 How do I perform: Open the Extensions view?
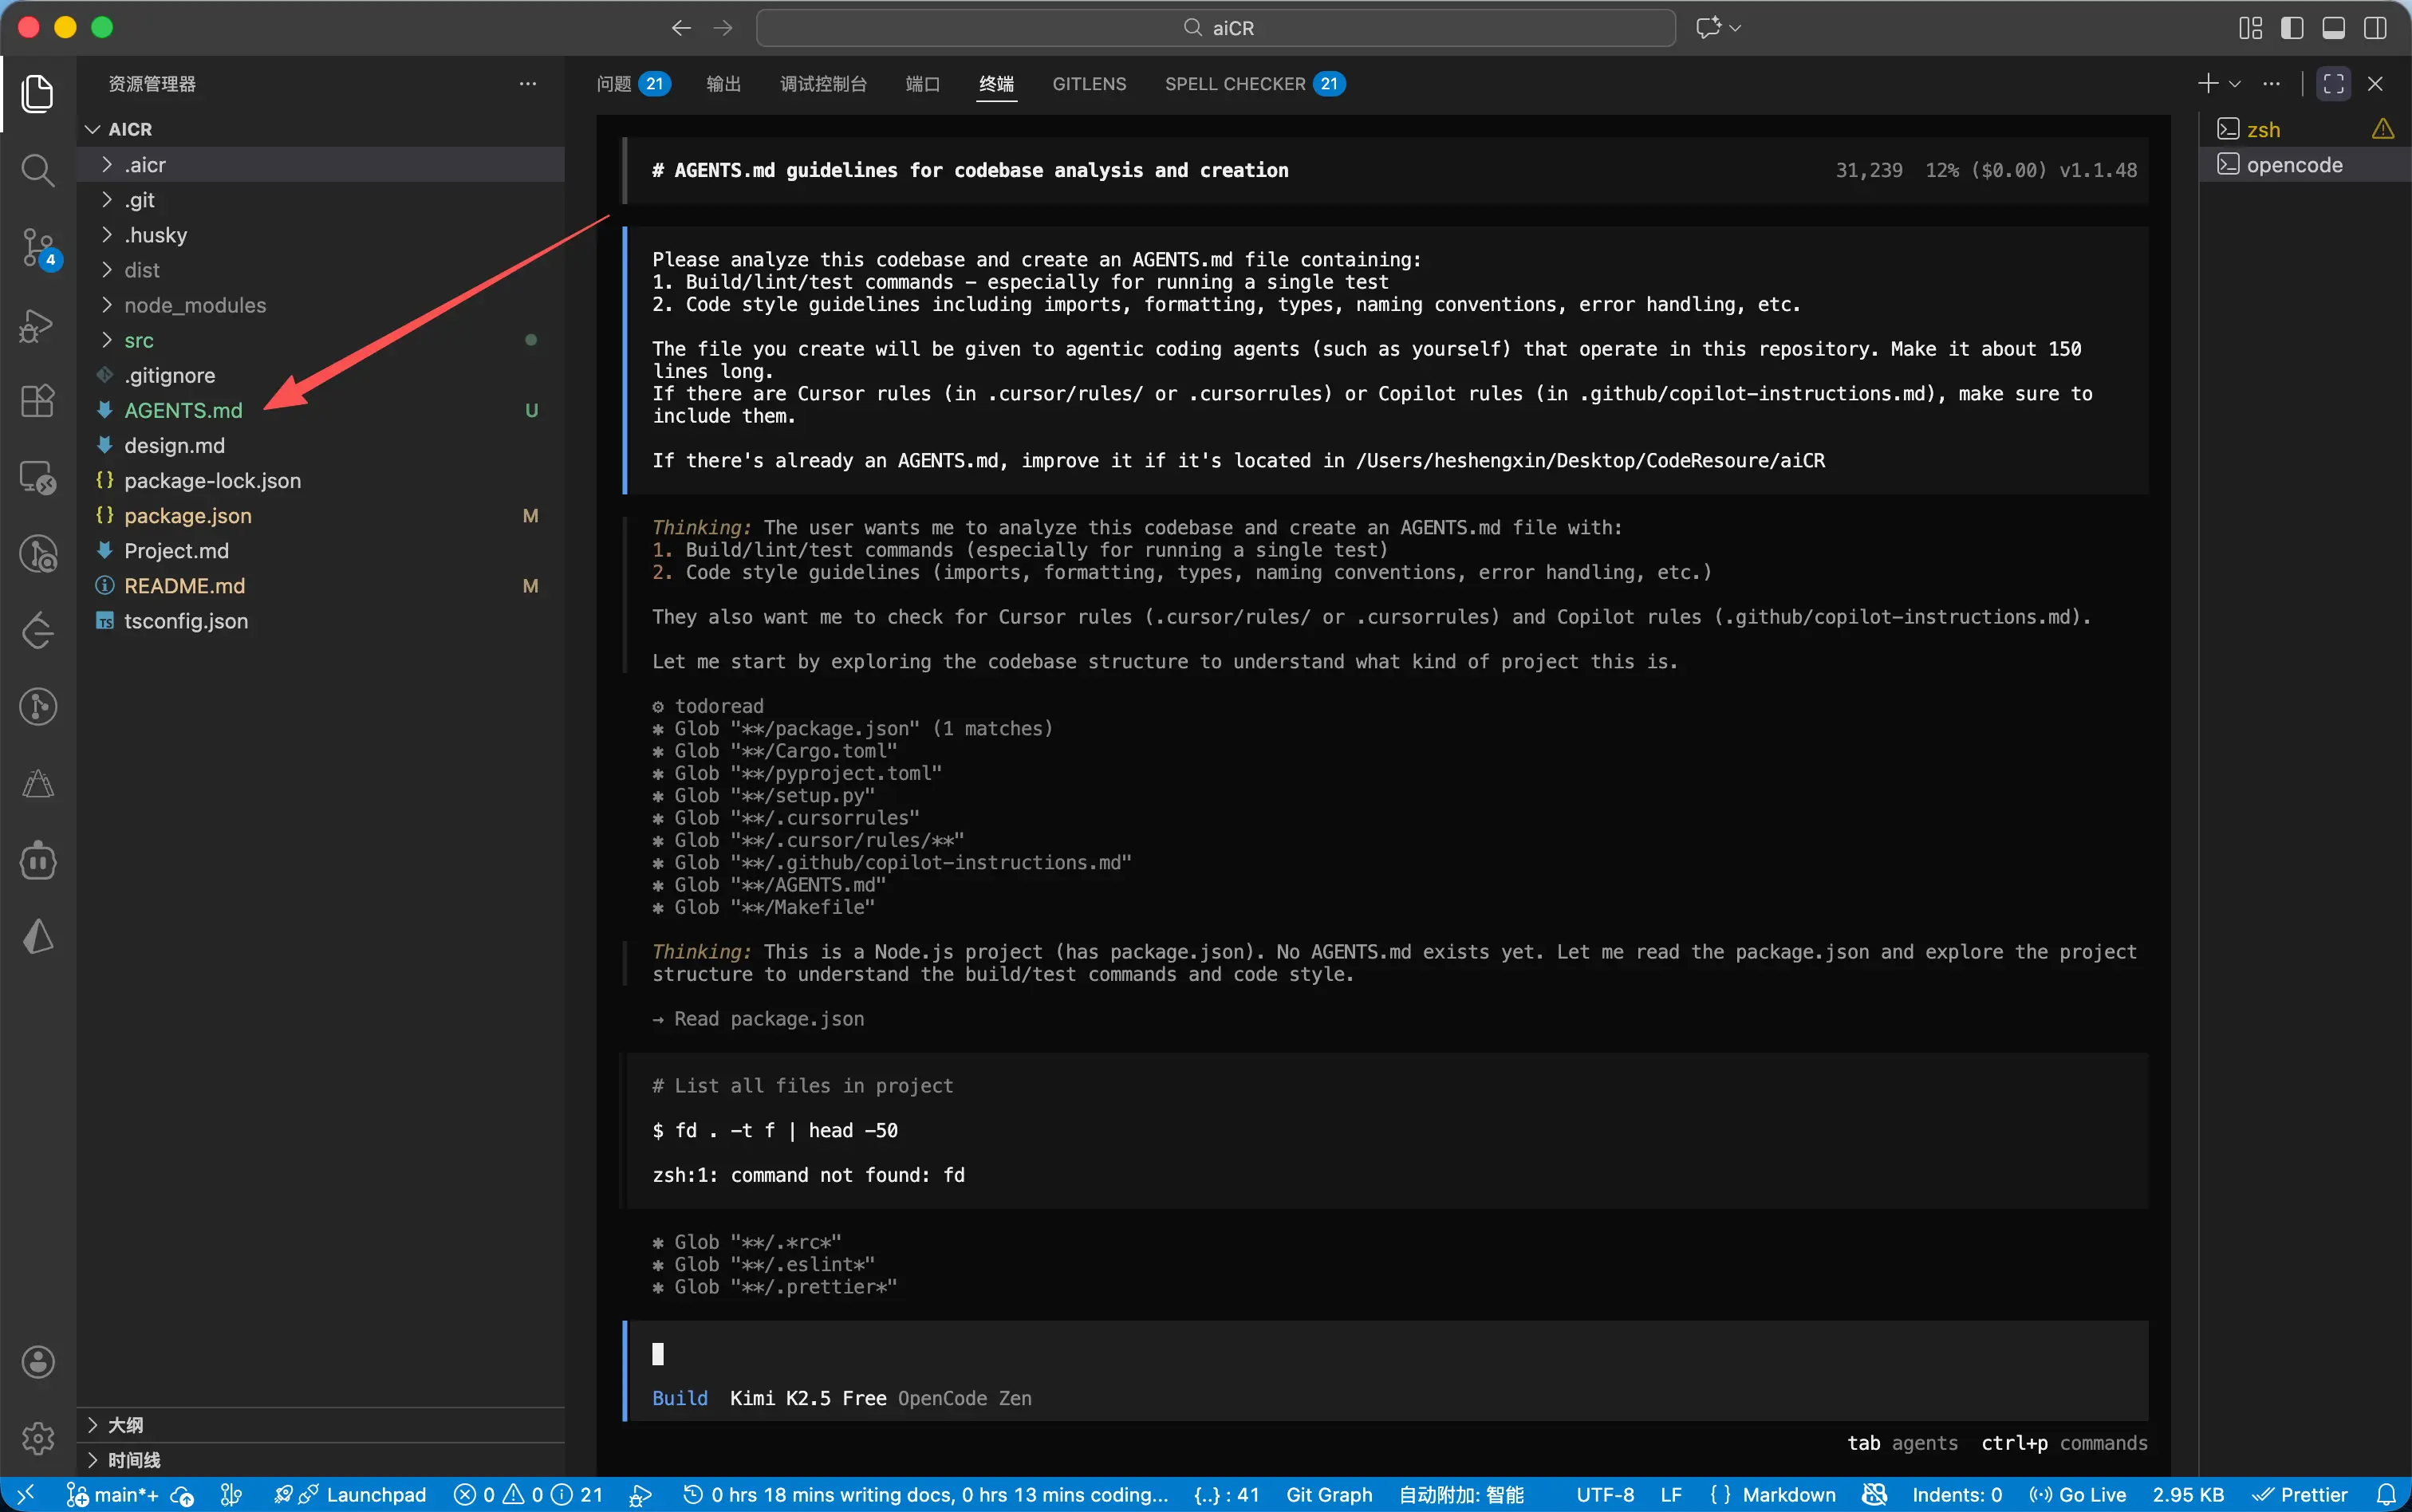click(38, 401)
